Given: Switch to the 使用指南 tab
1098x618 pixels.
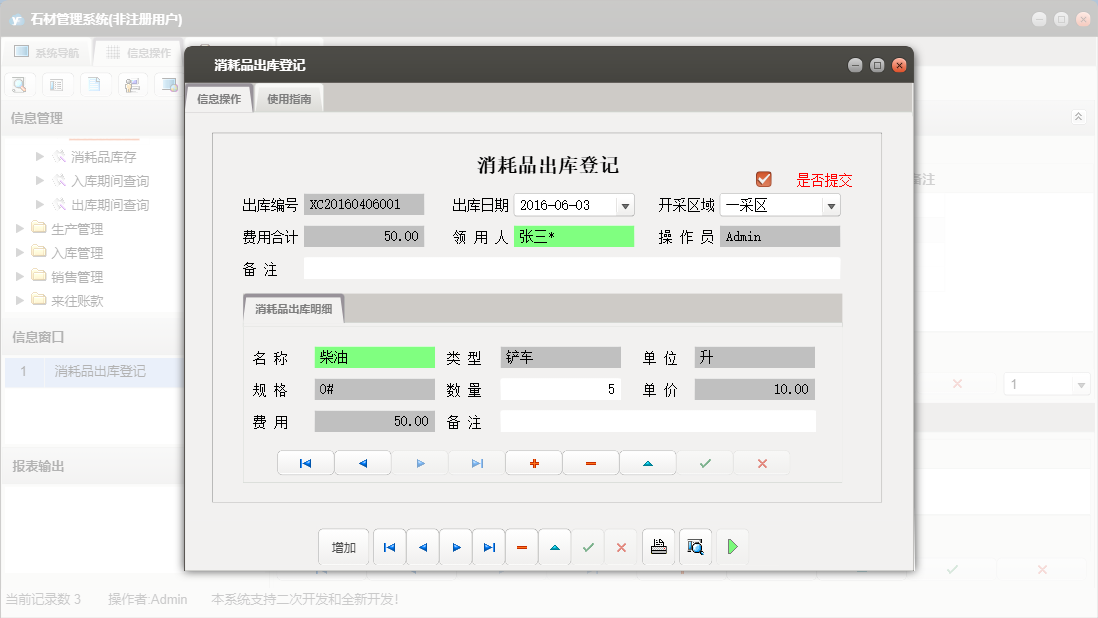Looking at the screenshot, I should [288, 97].
